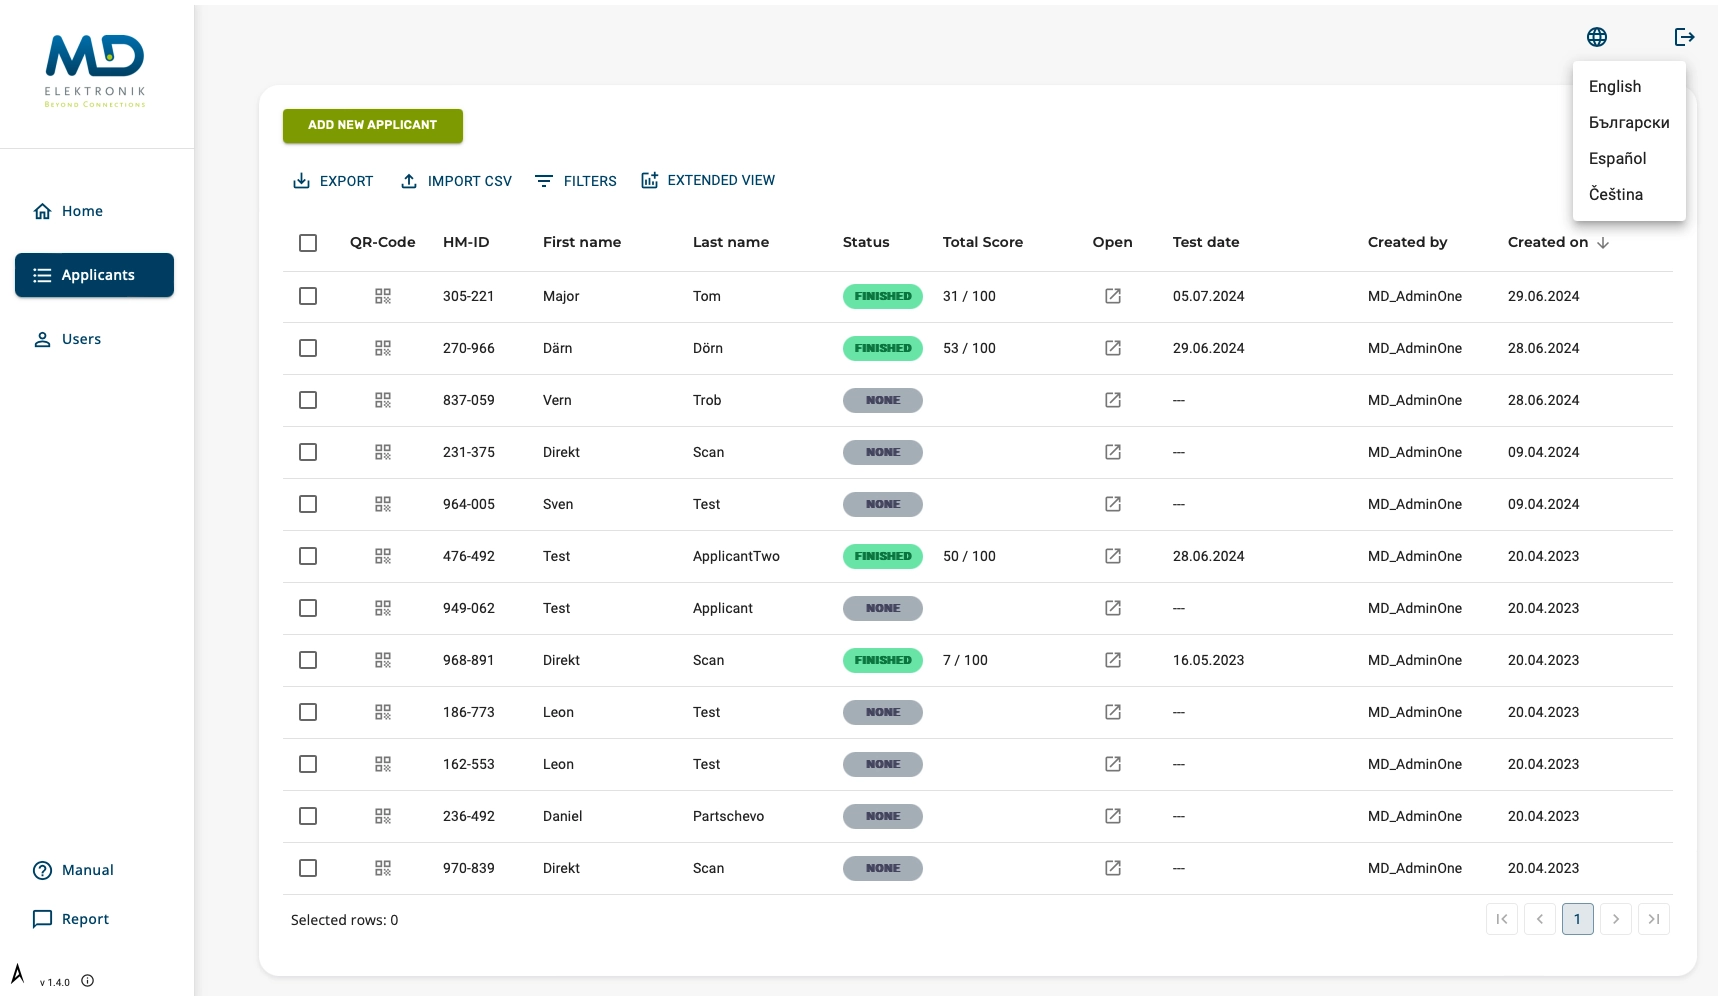Sort by Created on arrow

(1603, 243)
